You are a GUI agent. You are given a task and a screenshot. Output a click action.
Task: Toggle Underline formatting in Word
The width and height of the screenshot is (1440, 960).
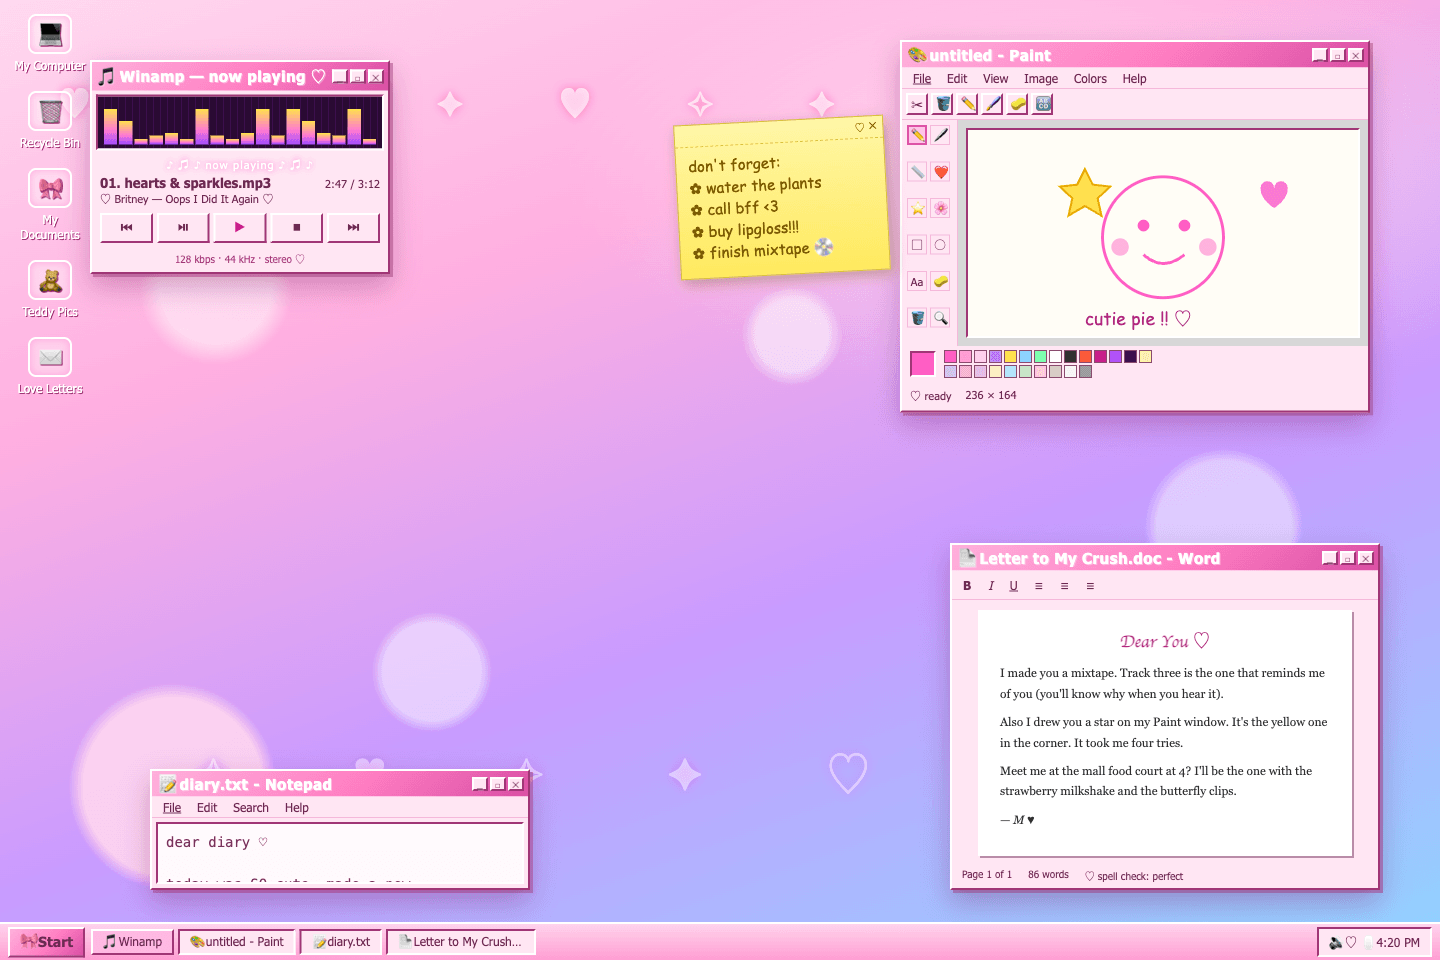(1013, 586)
